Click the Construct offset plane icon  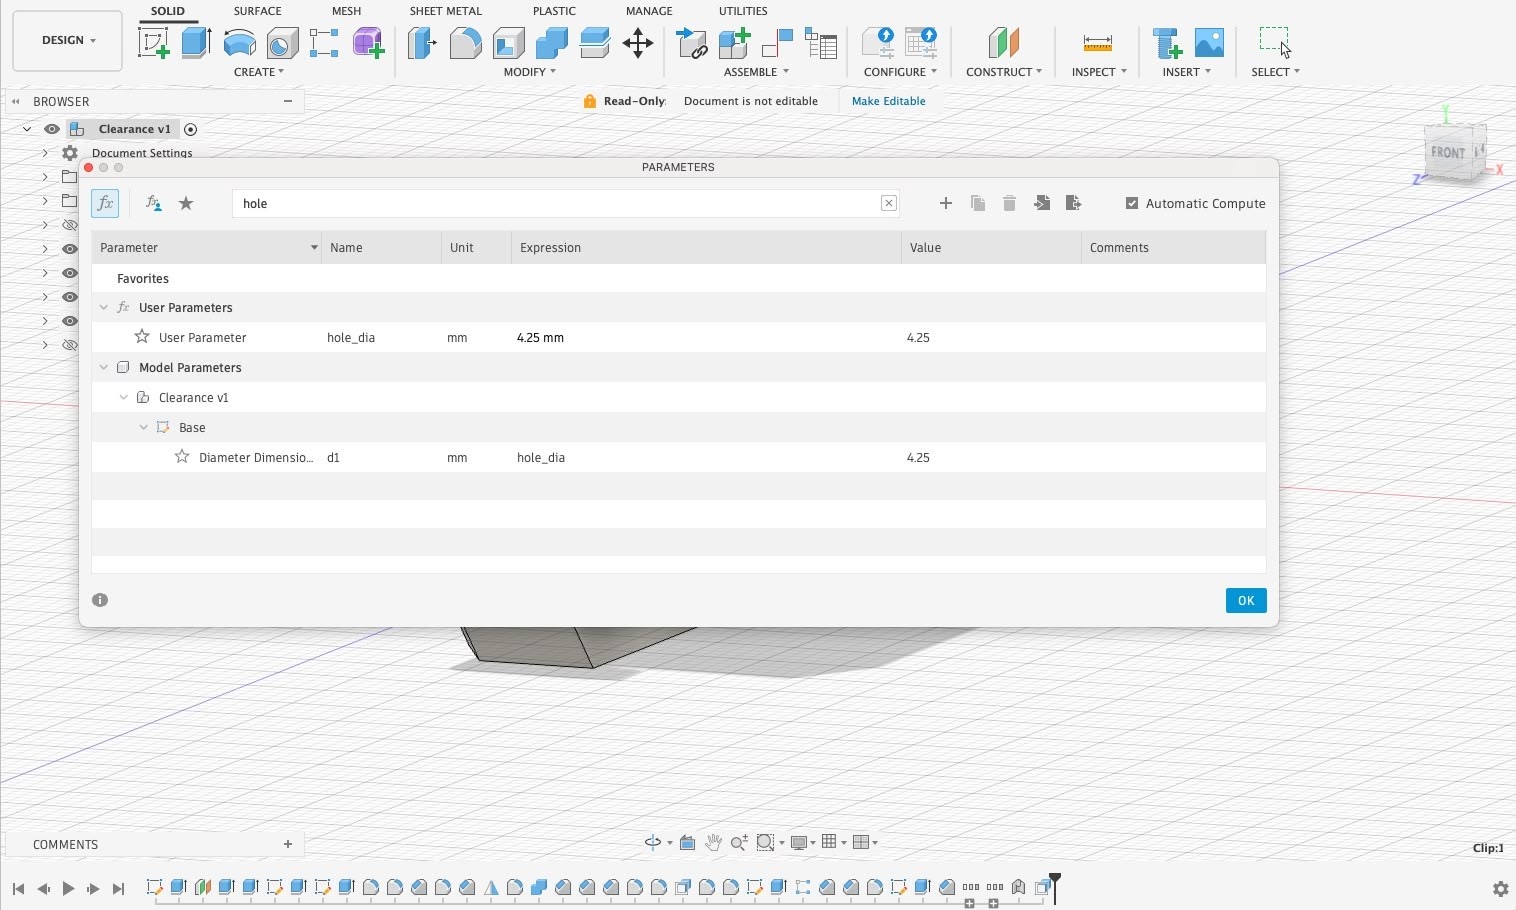(x=1003, y=43)
